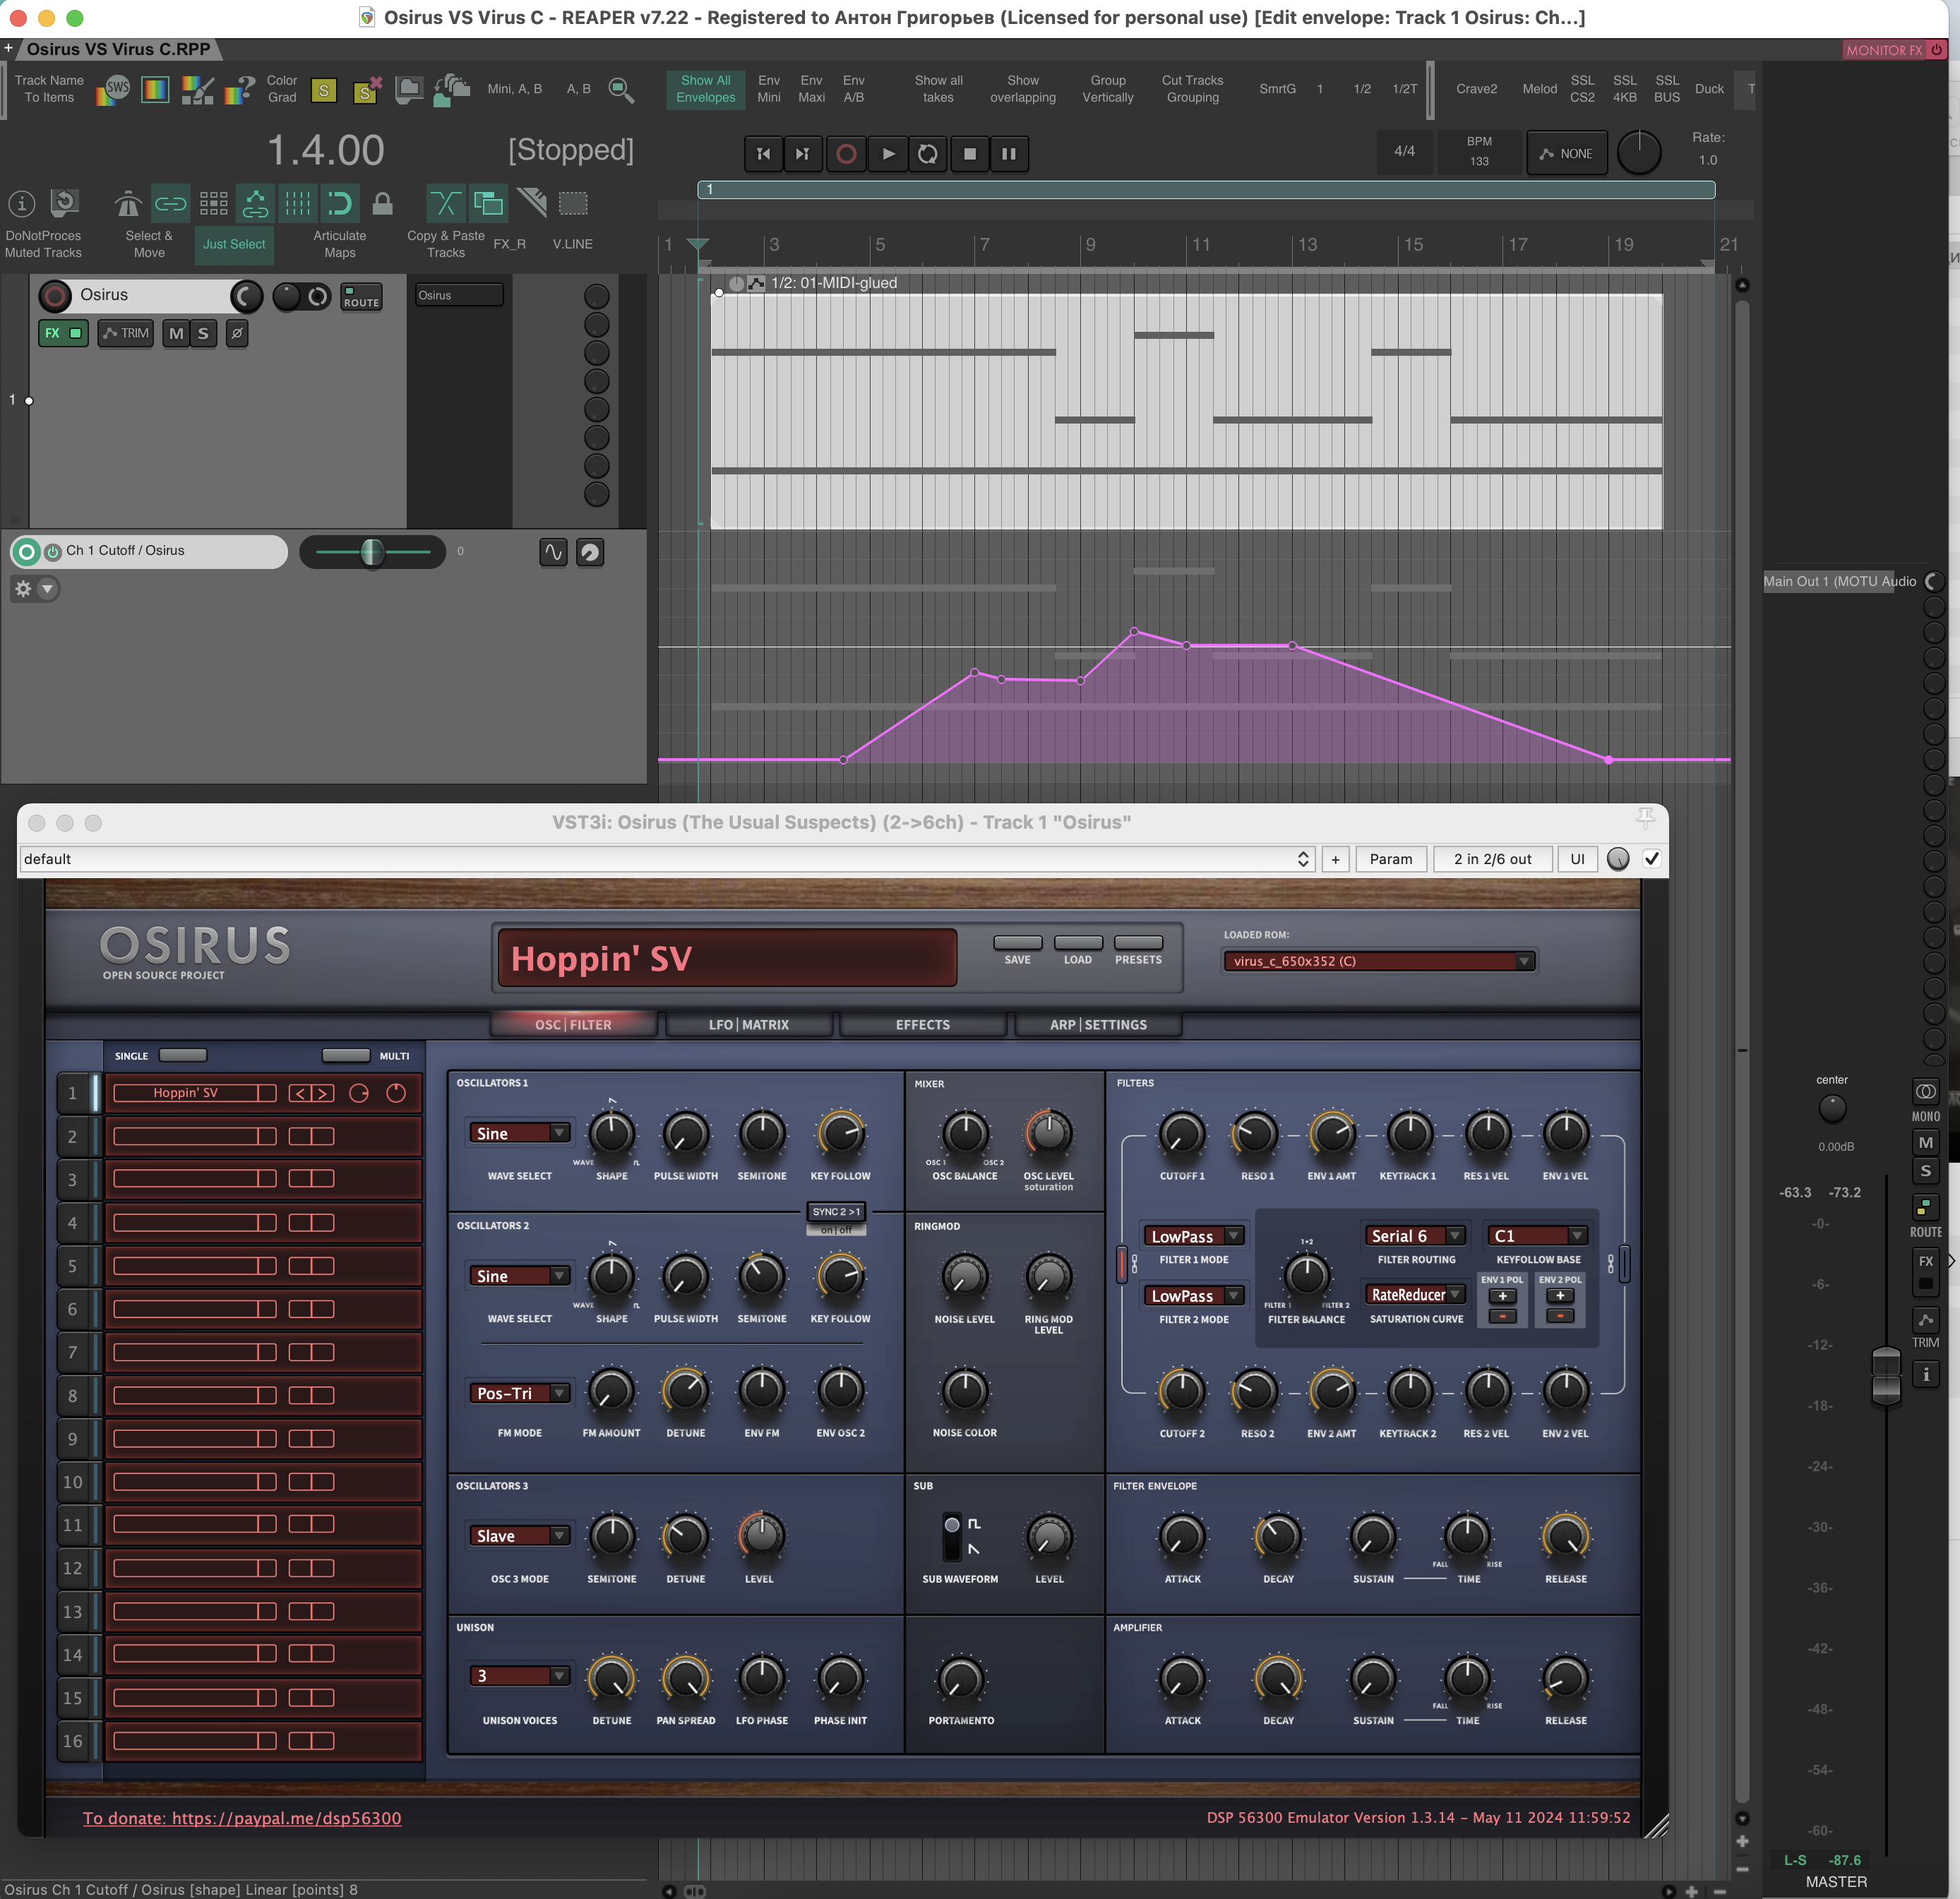
Task: Arm record on Osirus track
Action: point(55,295)
